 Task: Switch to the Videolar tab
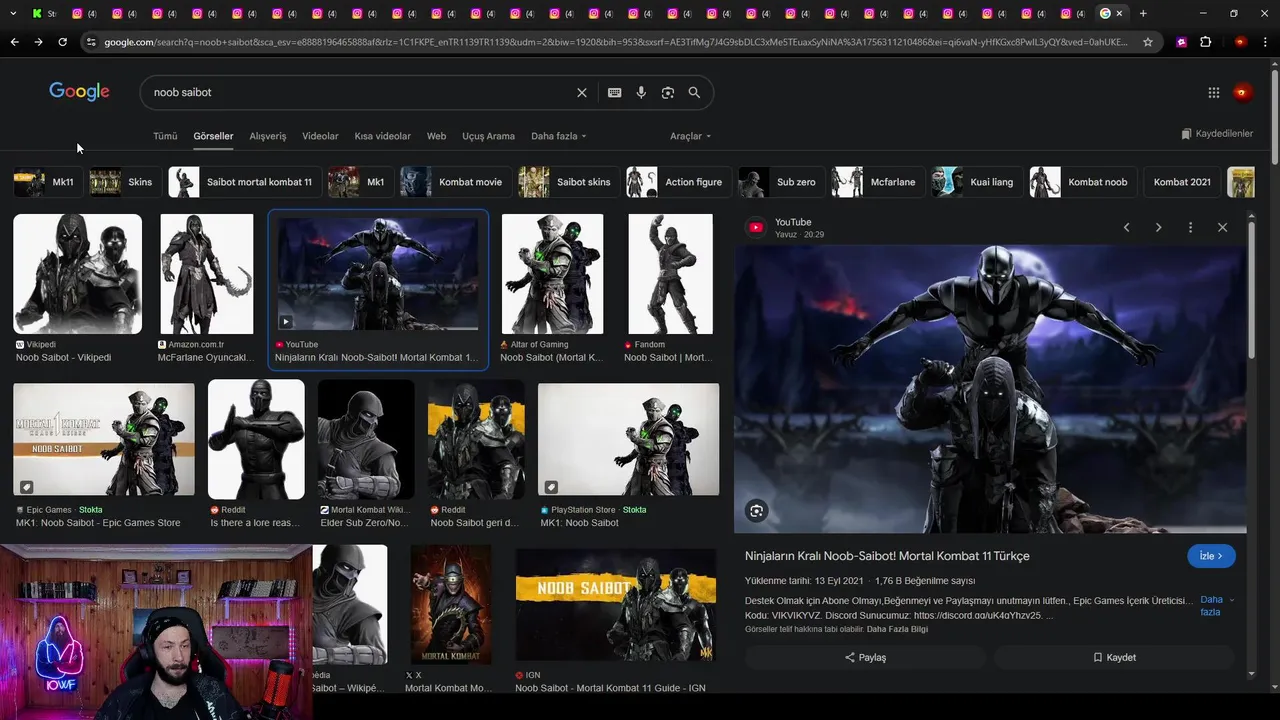320,136
